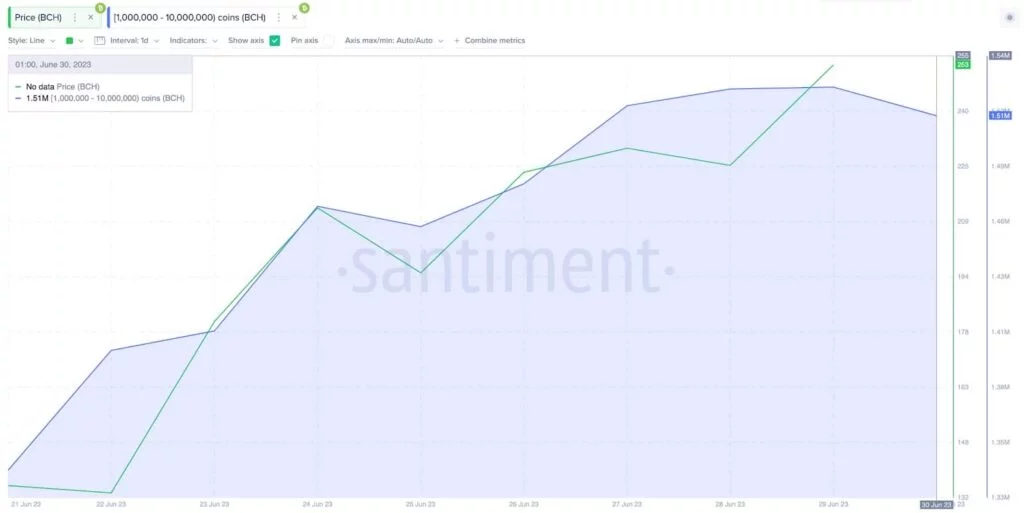Click the 1.51M blue axis label
The image size is (1024, 513).
[1000, 116]
